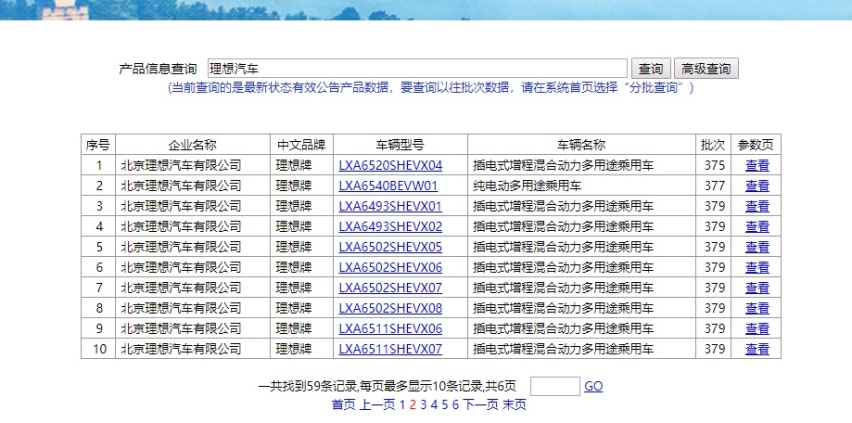
Task: Click the 一共找到59条记录 summary text
Action: 387,387
